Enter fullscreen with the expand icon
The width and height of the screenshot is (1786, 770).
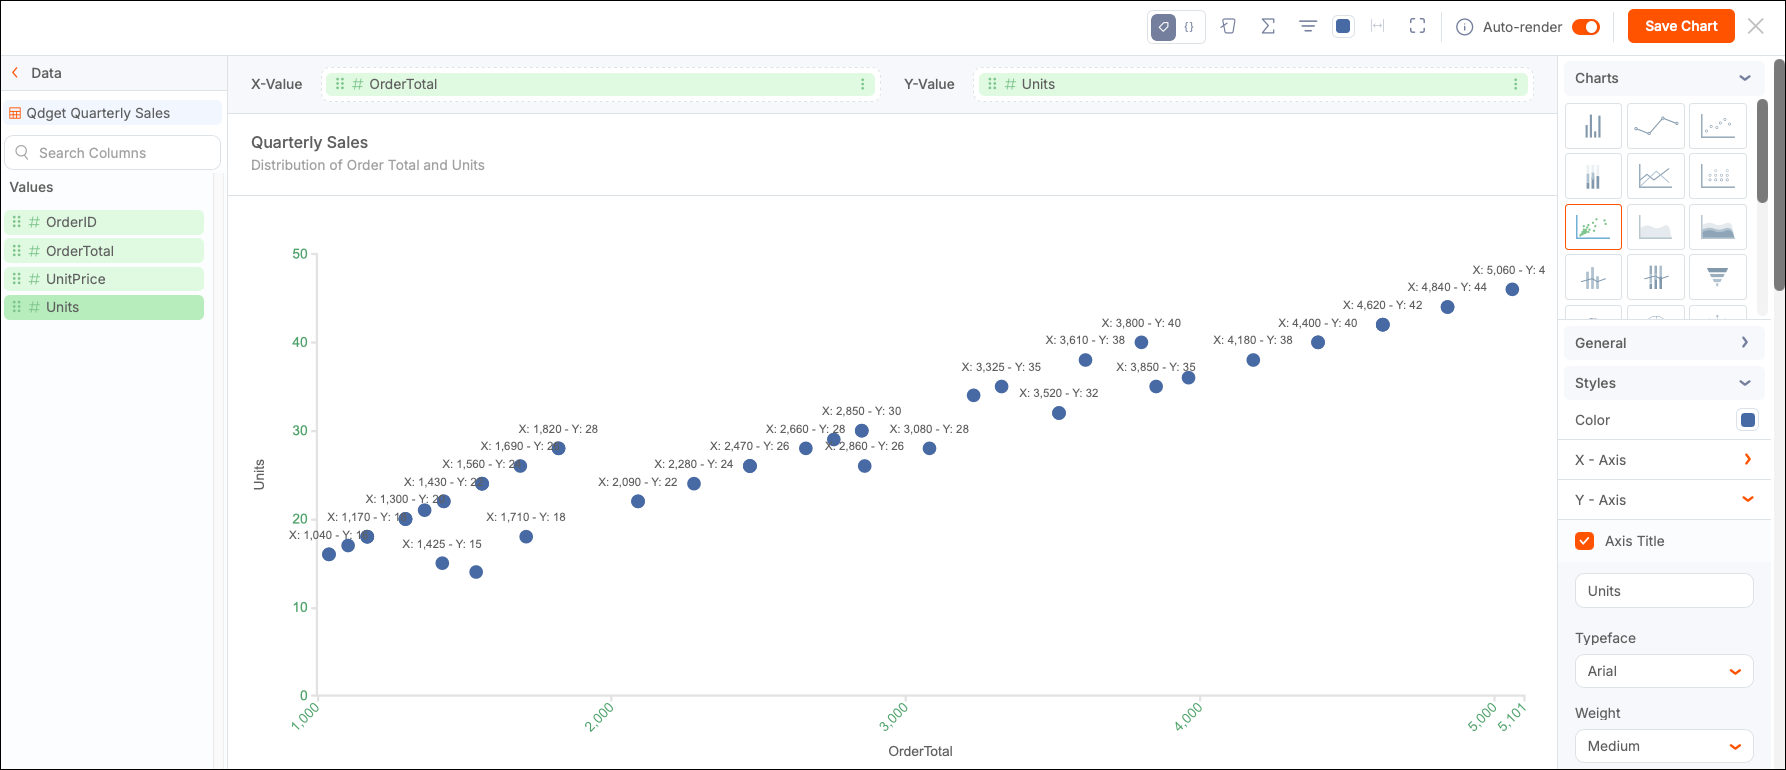click(1417, 27)
